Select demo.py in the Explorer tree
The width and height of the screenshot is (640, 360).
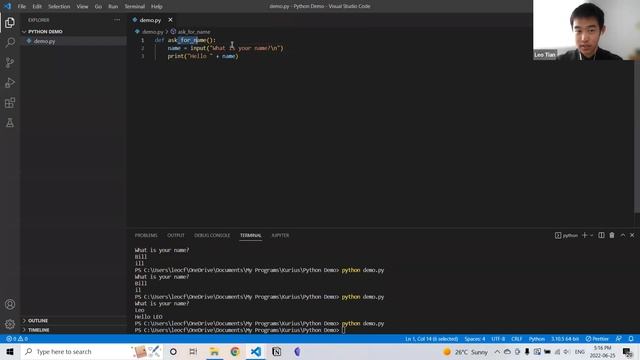coord(73,41)
